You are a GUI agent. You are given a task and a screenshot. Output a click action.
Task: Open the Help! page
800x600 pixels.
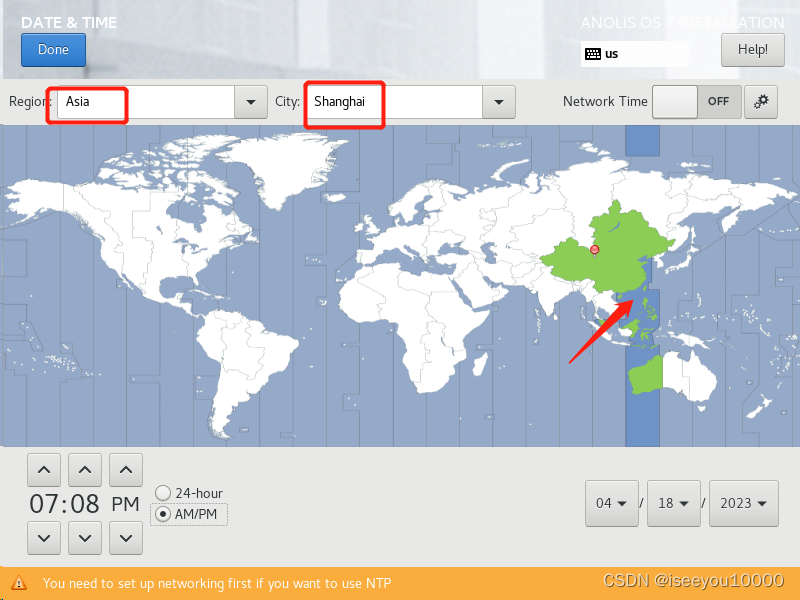(x=753, y=50)
